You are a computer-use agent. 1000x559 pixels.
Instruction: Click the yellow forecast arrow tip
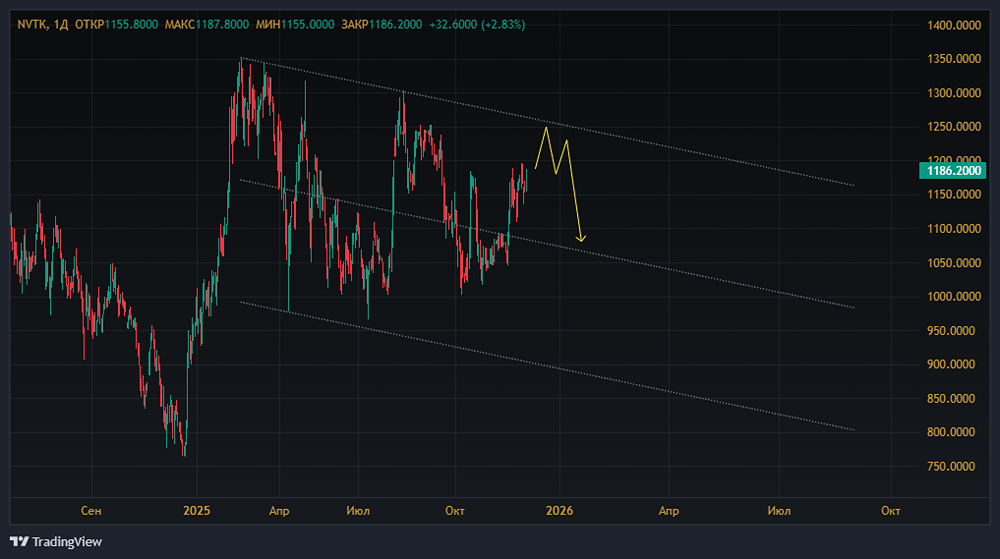pyautogui.click(x=581, y=239)
